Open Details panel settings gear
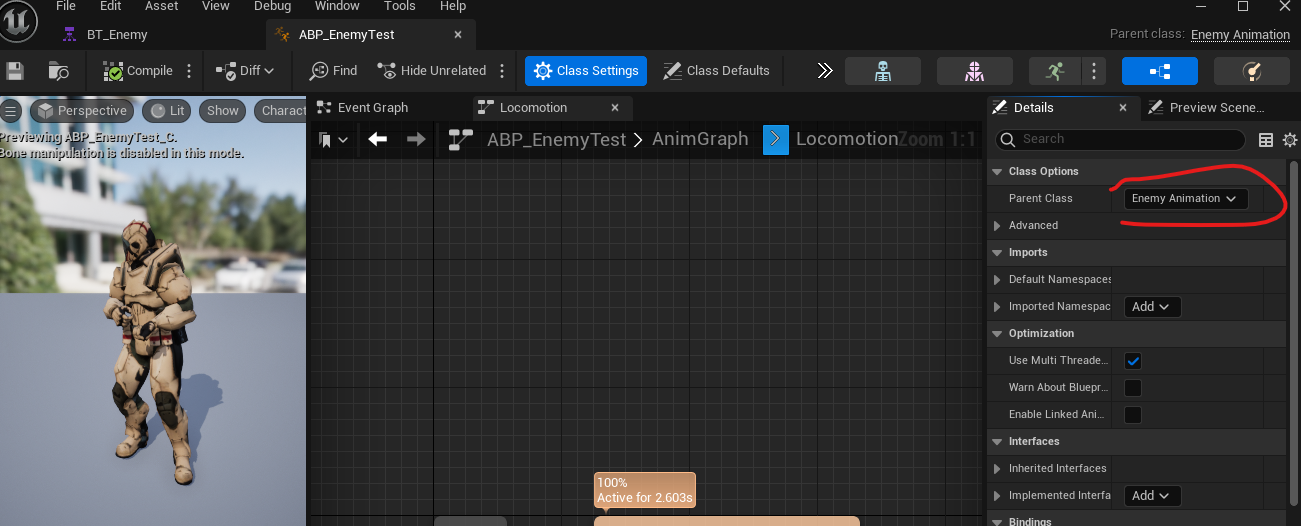The height and width of the screenshot is (526, 1301). [x=1289, y=140]
